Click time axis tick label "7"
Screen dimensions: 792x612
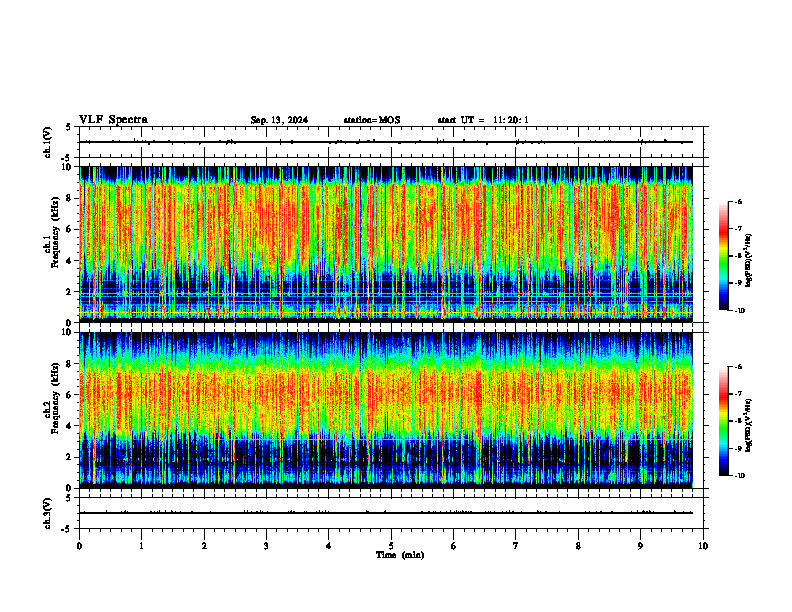[516, 546]
